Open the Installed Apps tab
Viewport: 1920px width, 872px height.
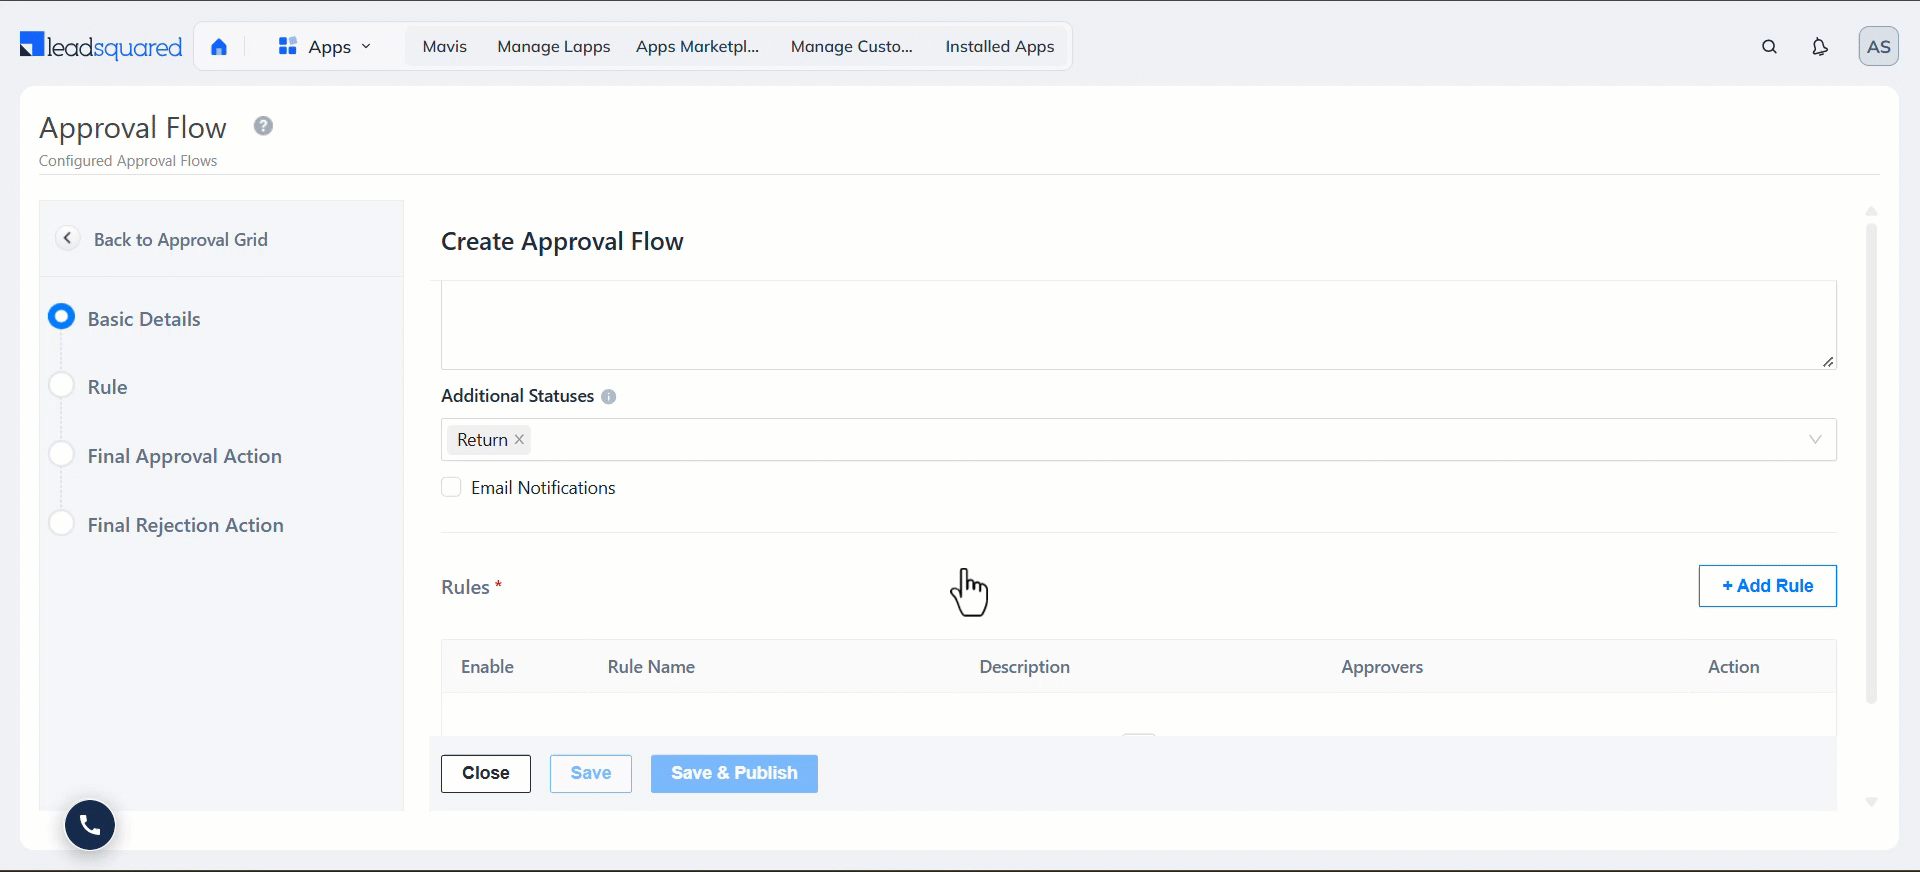click(x=1000, y=47)
